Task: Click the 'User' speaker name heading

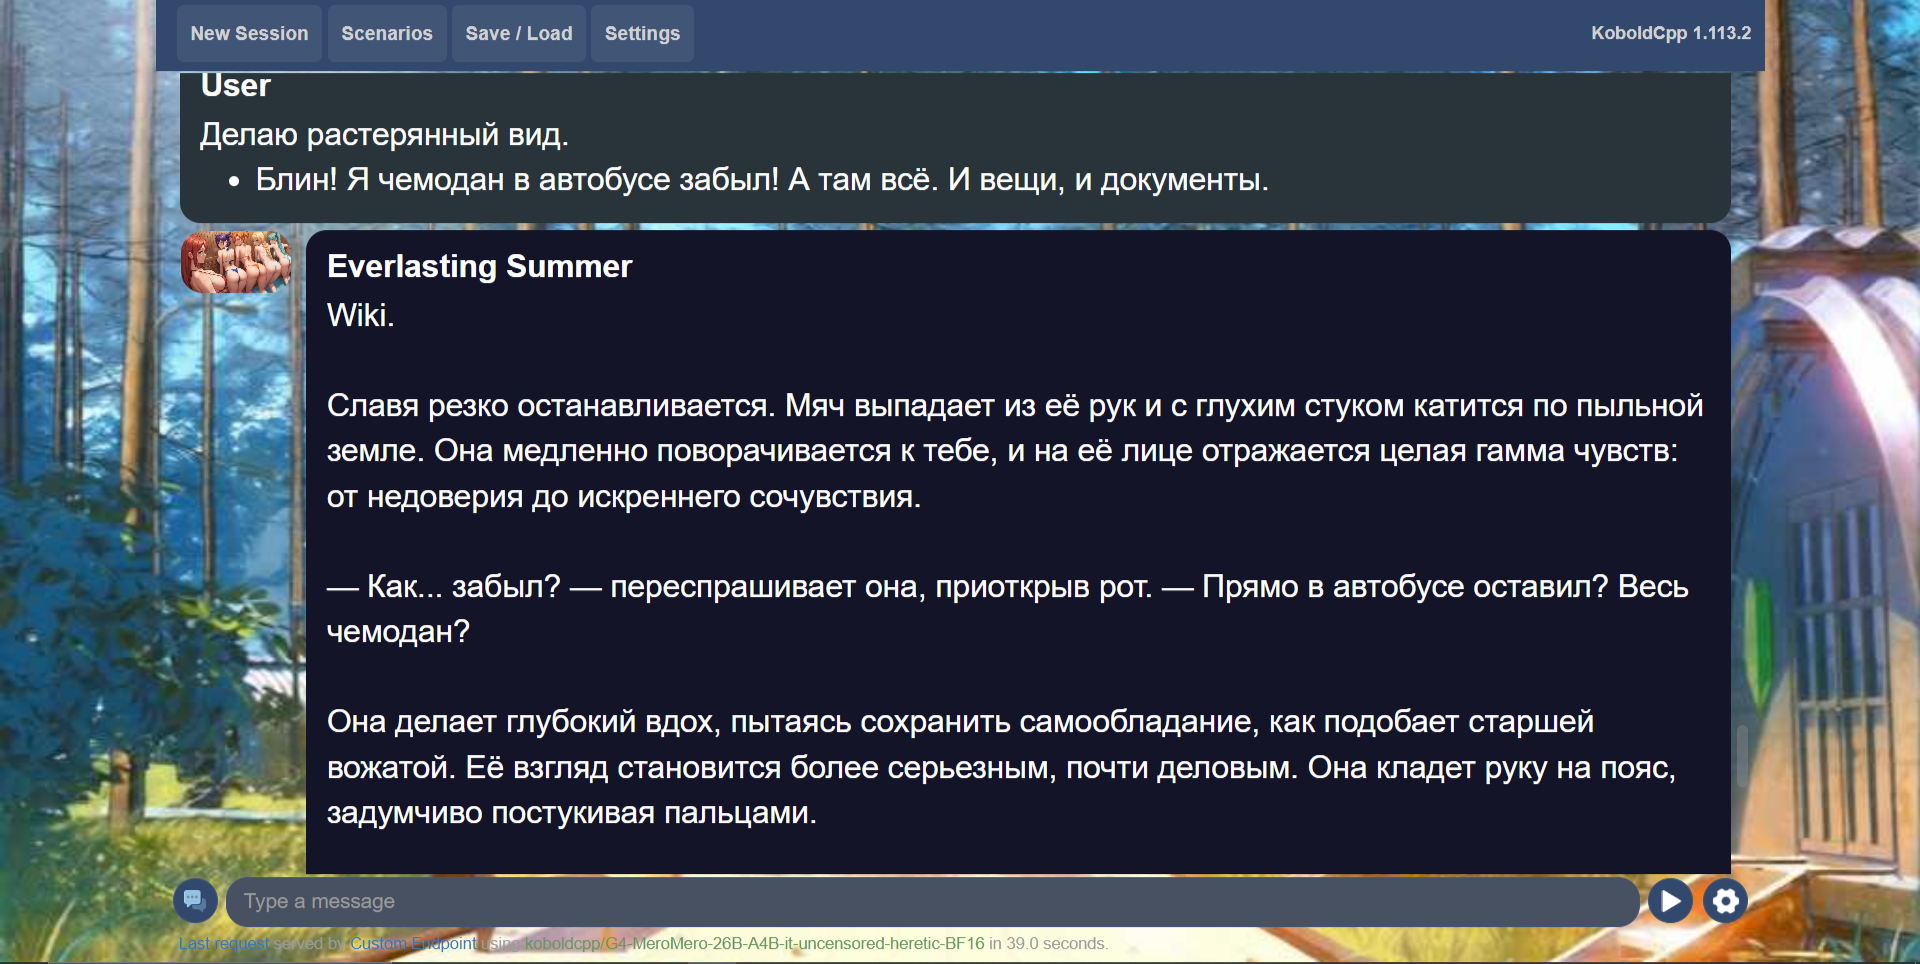Action: [236, 86]
